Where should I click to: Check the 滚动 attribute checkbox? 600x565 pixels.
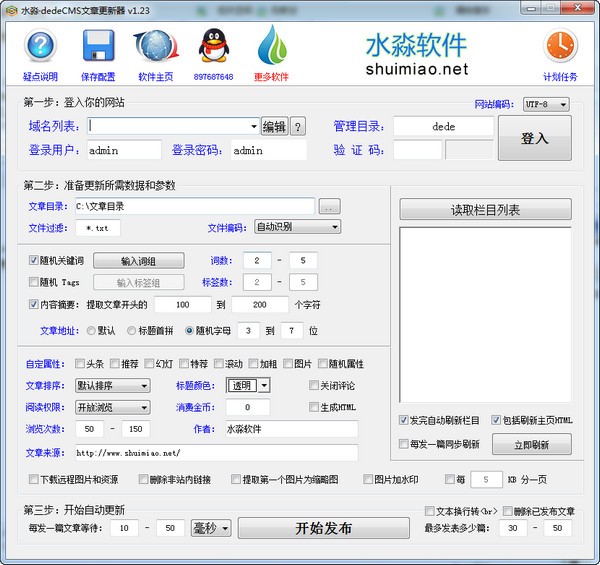pyautogui.click(x=218, y=363)
